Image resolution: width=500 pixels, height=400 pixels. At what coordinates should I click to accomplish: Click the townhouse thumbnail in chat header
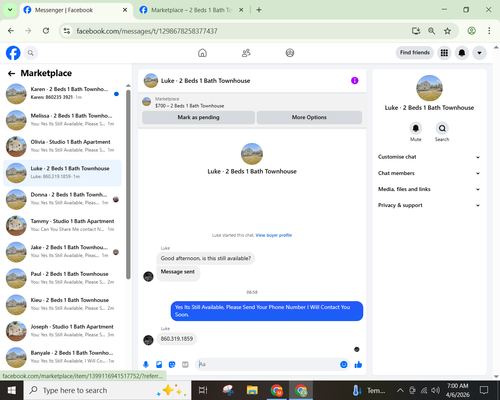click(x=151, y=81)
